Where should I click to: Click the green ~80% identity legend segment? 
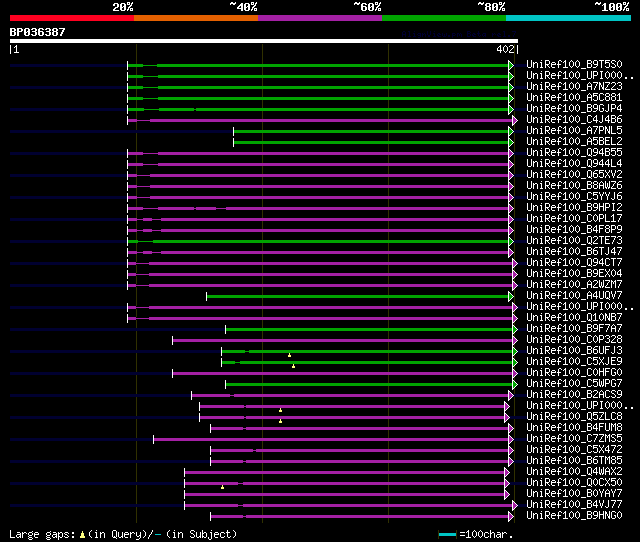point(444,18)
